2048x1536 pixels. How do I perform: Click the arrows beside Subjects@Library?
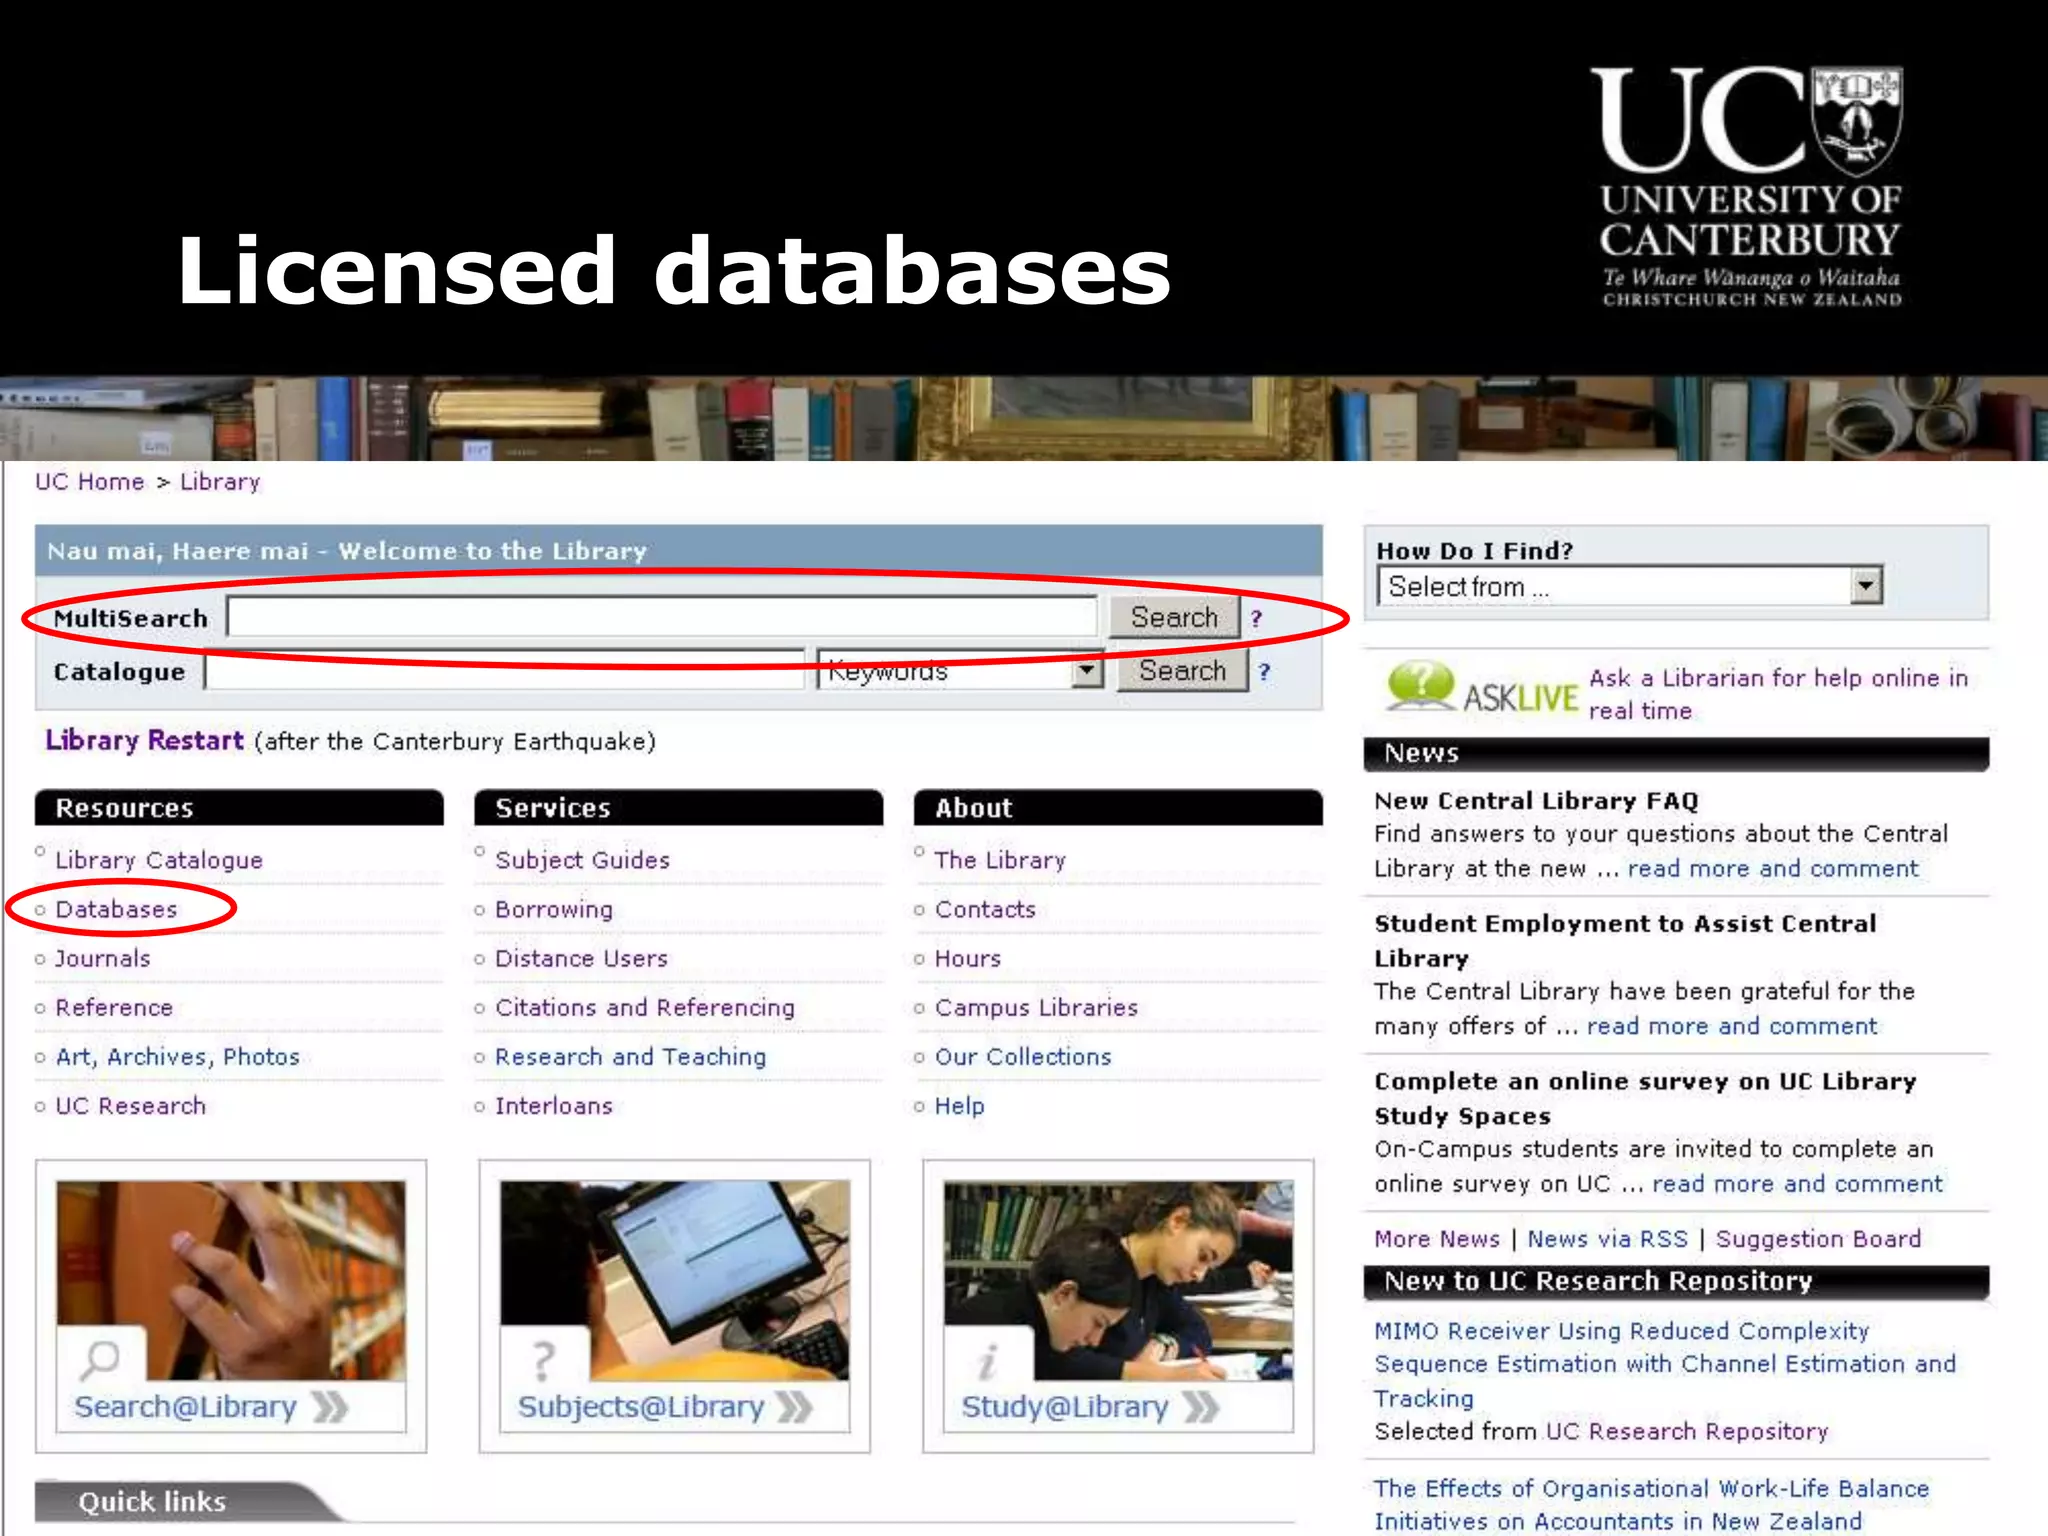tap(795, 1407)
